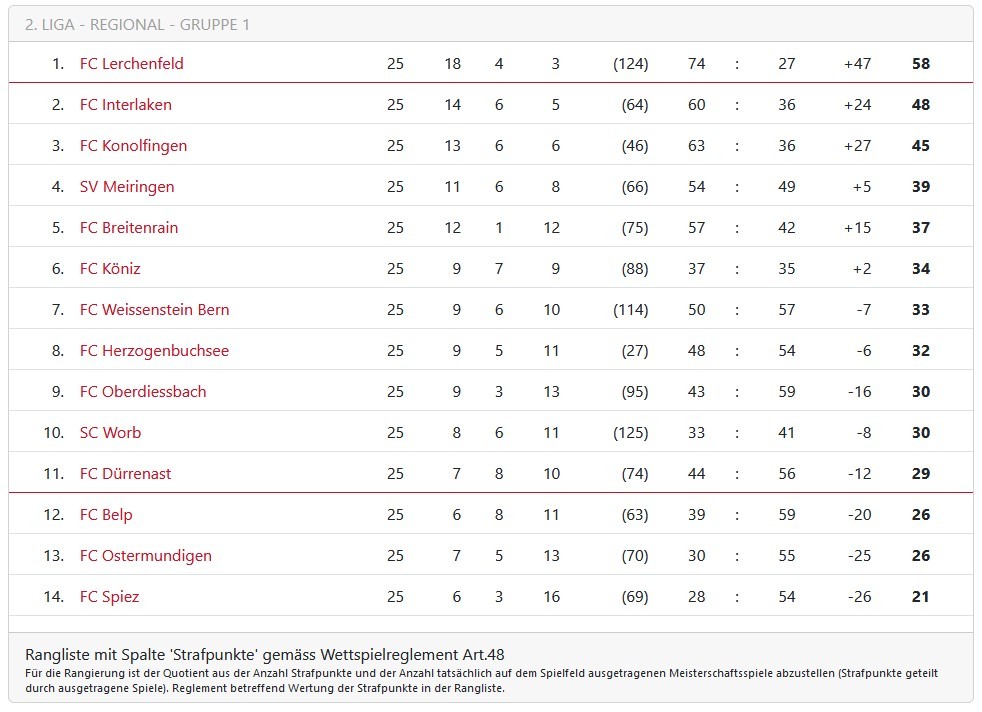
Task: Open FC Weissenstein Bern team page
Action: coord(154,309)
